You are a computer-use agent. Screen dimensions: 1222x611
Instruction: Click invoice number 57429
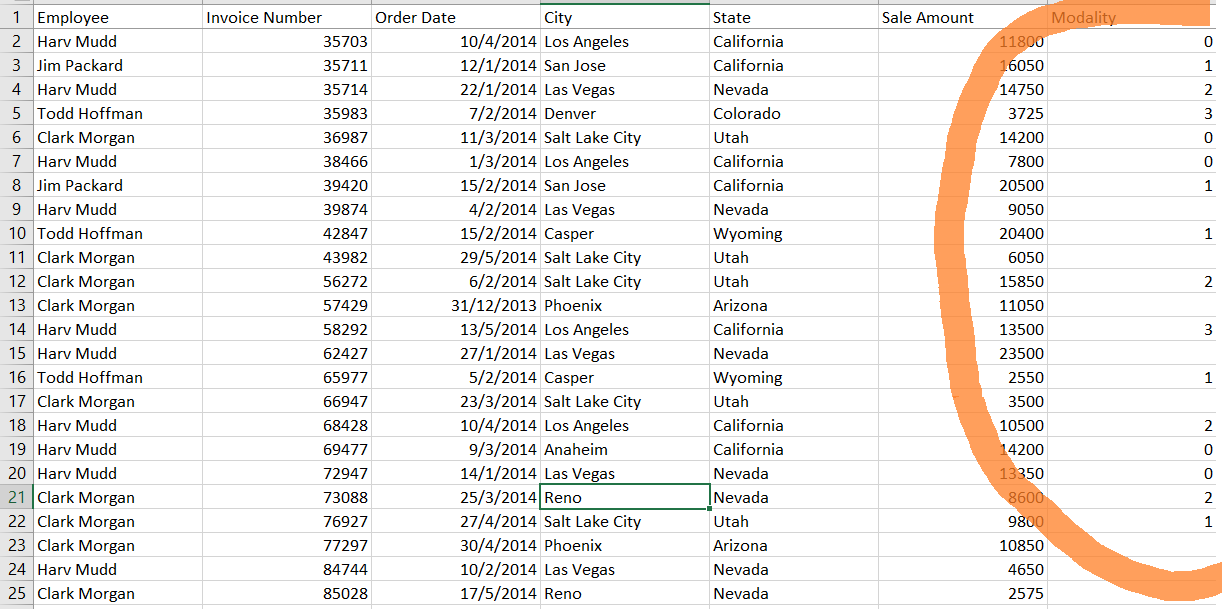[287, 305]
